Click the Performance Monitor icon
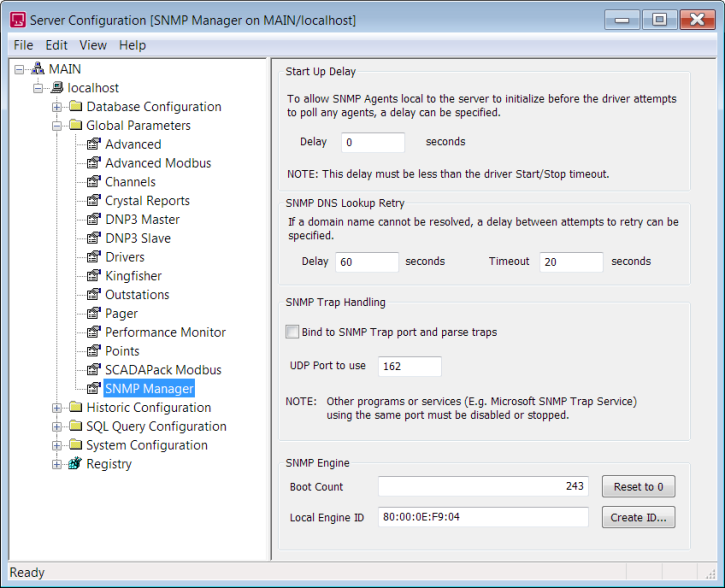This screenshot has width=725, height=588. pos(94,332)
